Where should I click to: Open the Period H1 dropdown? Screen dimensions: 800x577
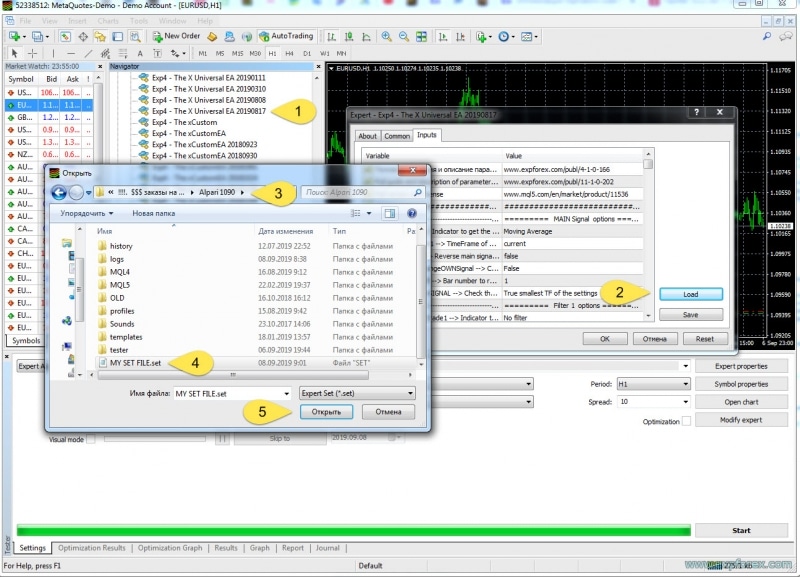[652, 384]
